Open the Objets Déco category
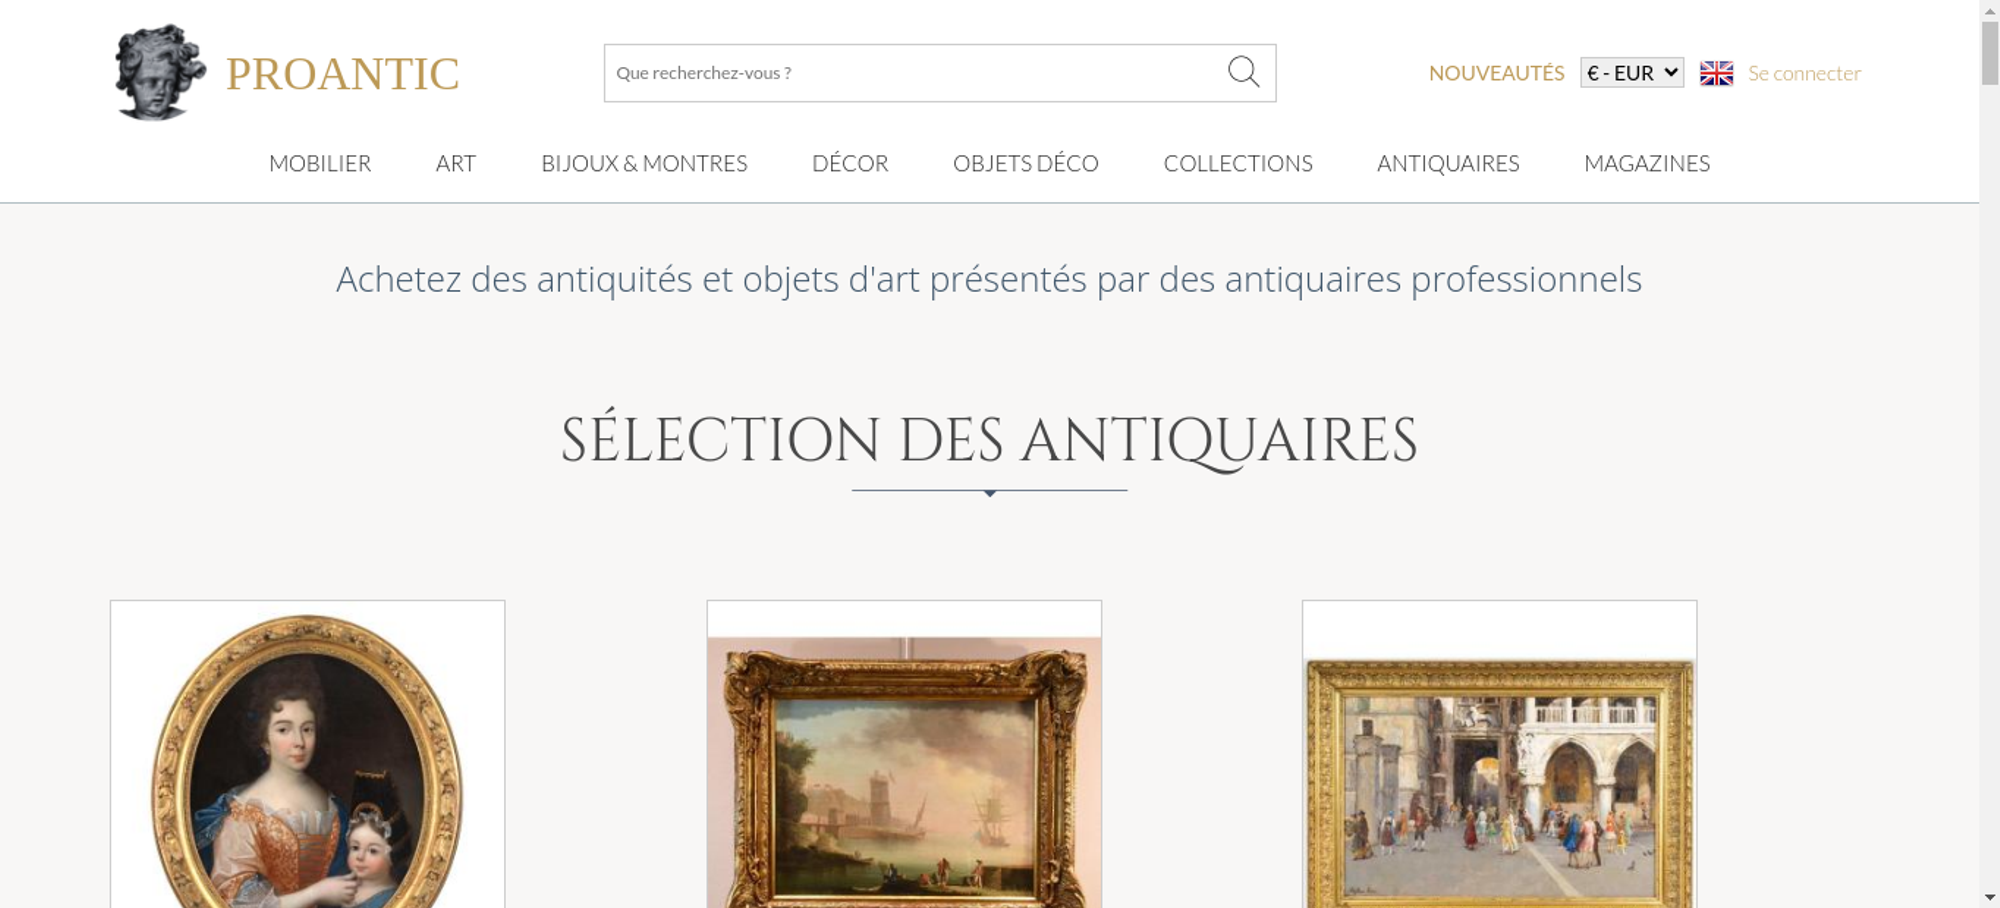The width and height of the screenshot is (2000, 908). click(x=1026, y=163)
